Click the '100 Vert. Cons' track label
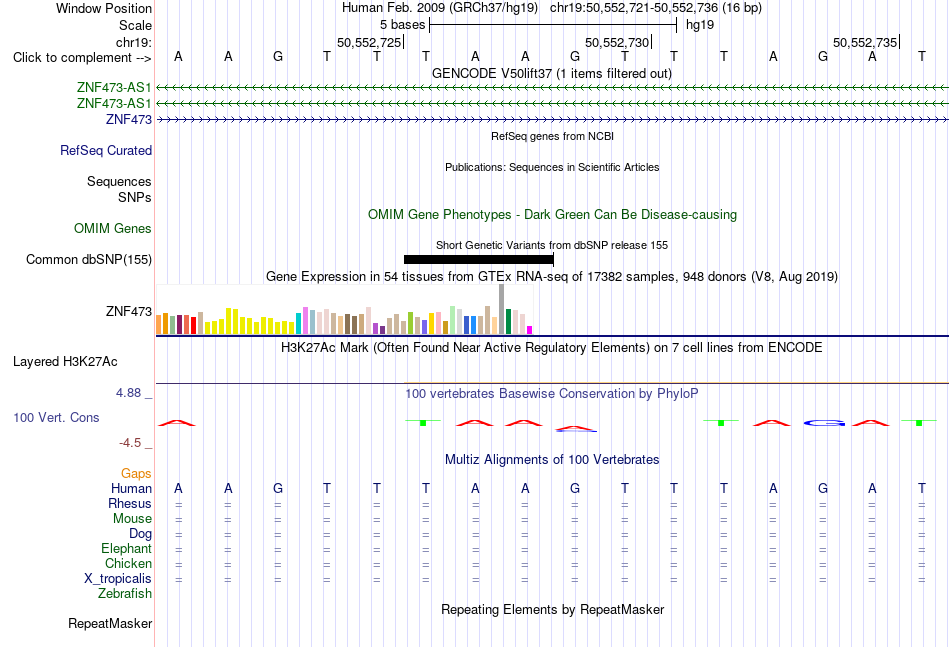This screenshot has width=950, height=647. point(56,417)
